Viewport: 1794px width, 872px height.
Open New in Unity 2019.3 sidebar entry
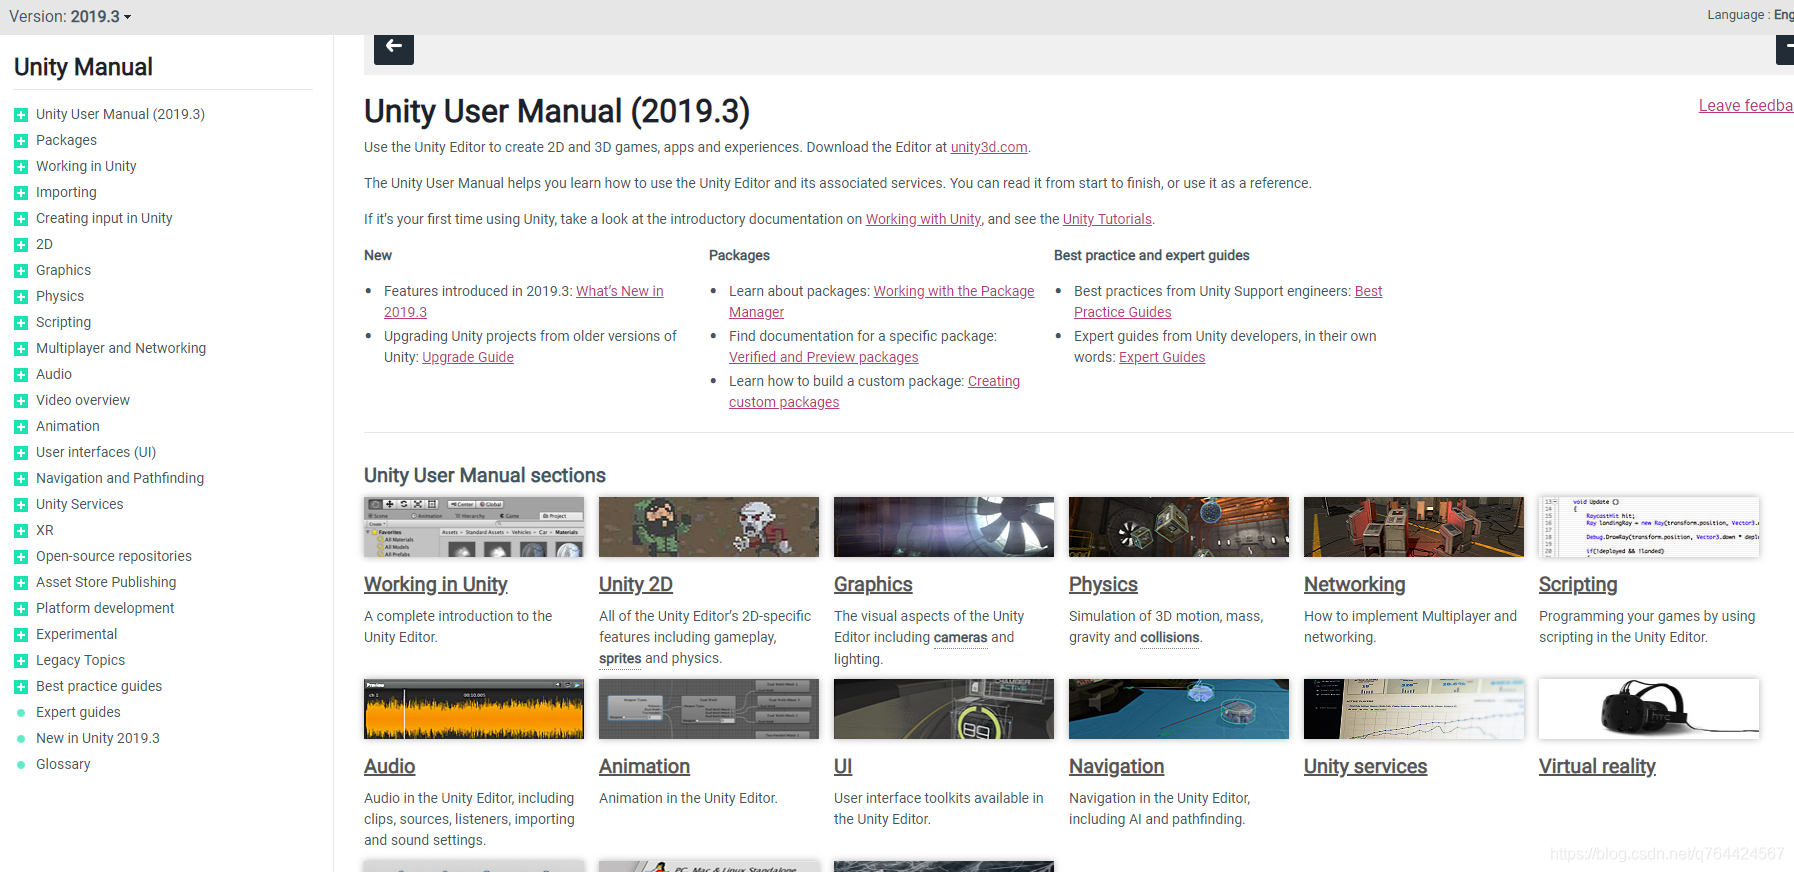(98, 738)
